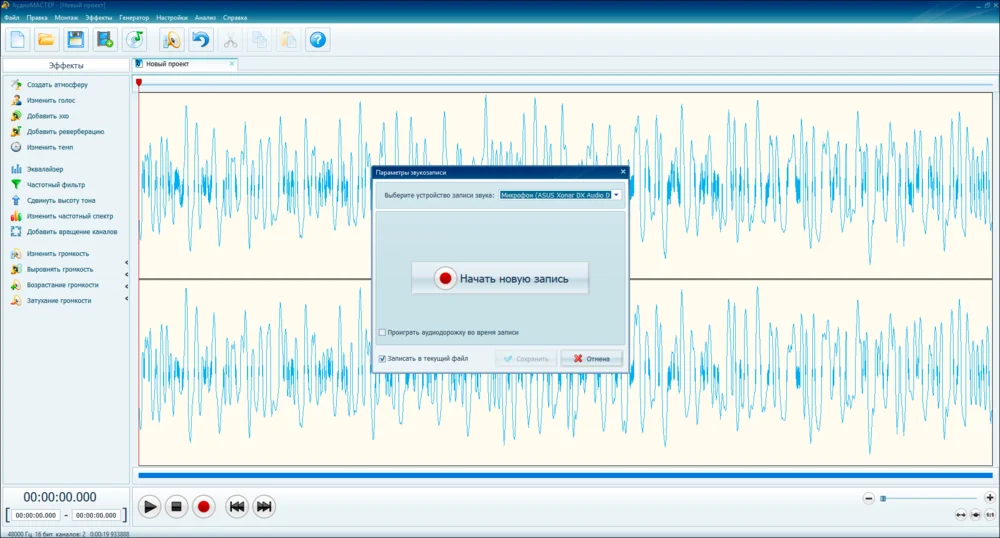Screen dimensions: 1000x538
Task: Open the recording device dropdown list
Action: 617,195
